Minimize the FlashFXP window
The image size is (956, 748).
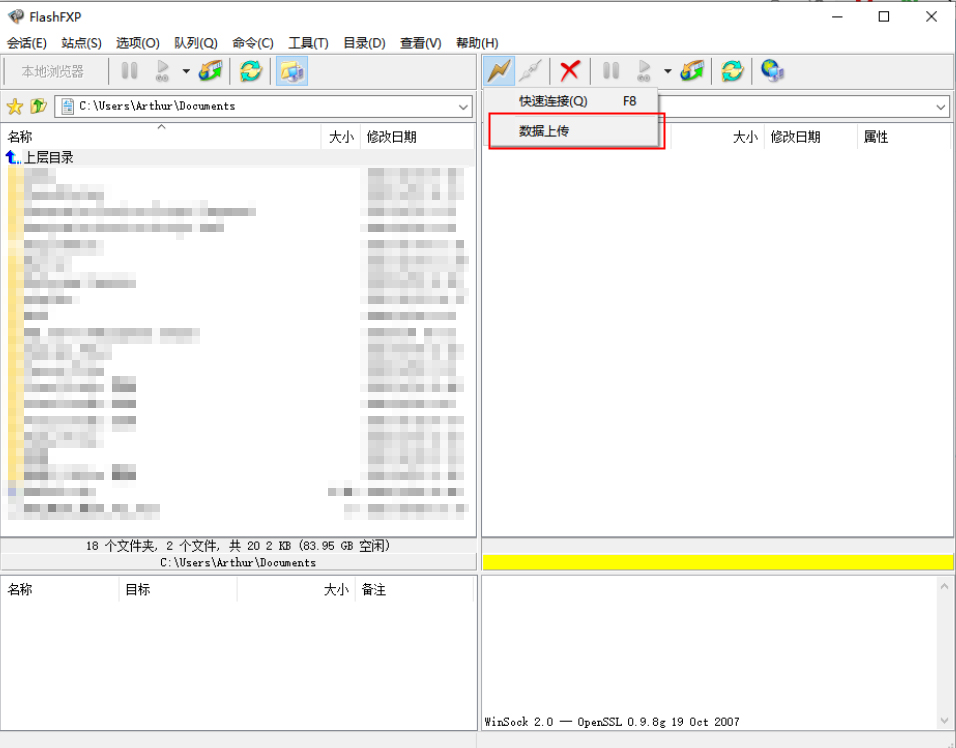pos(837,16)
